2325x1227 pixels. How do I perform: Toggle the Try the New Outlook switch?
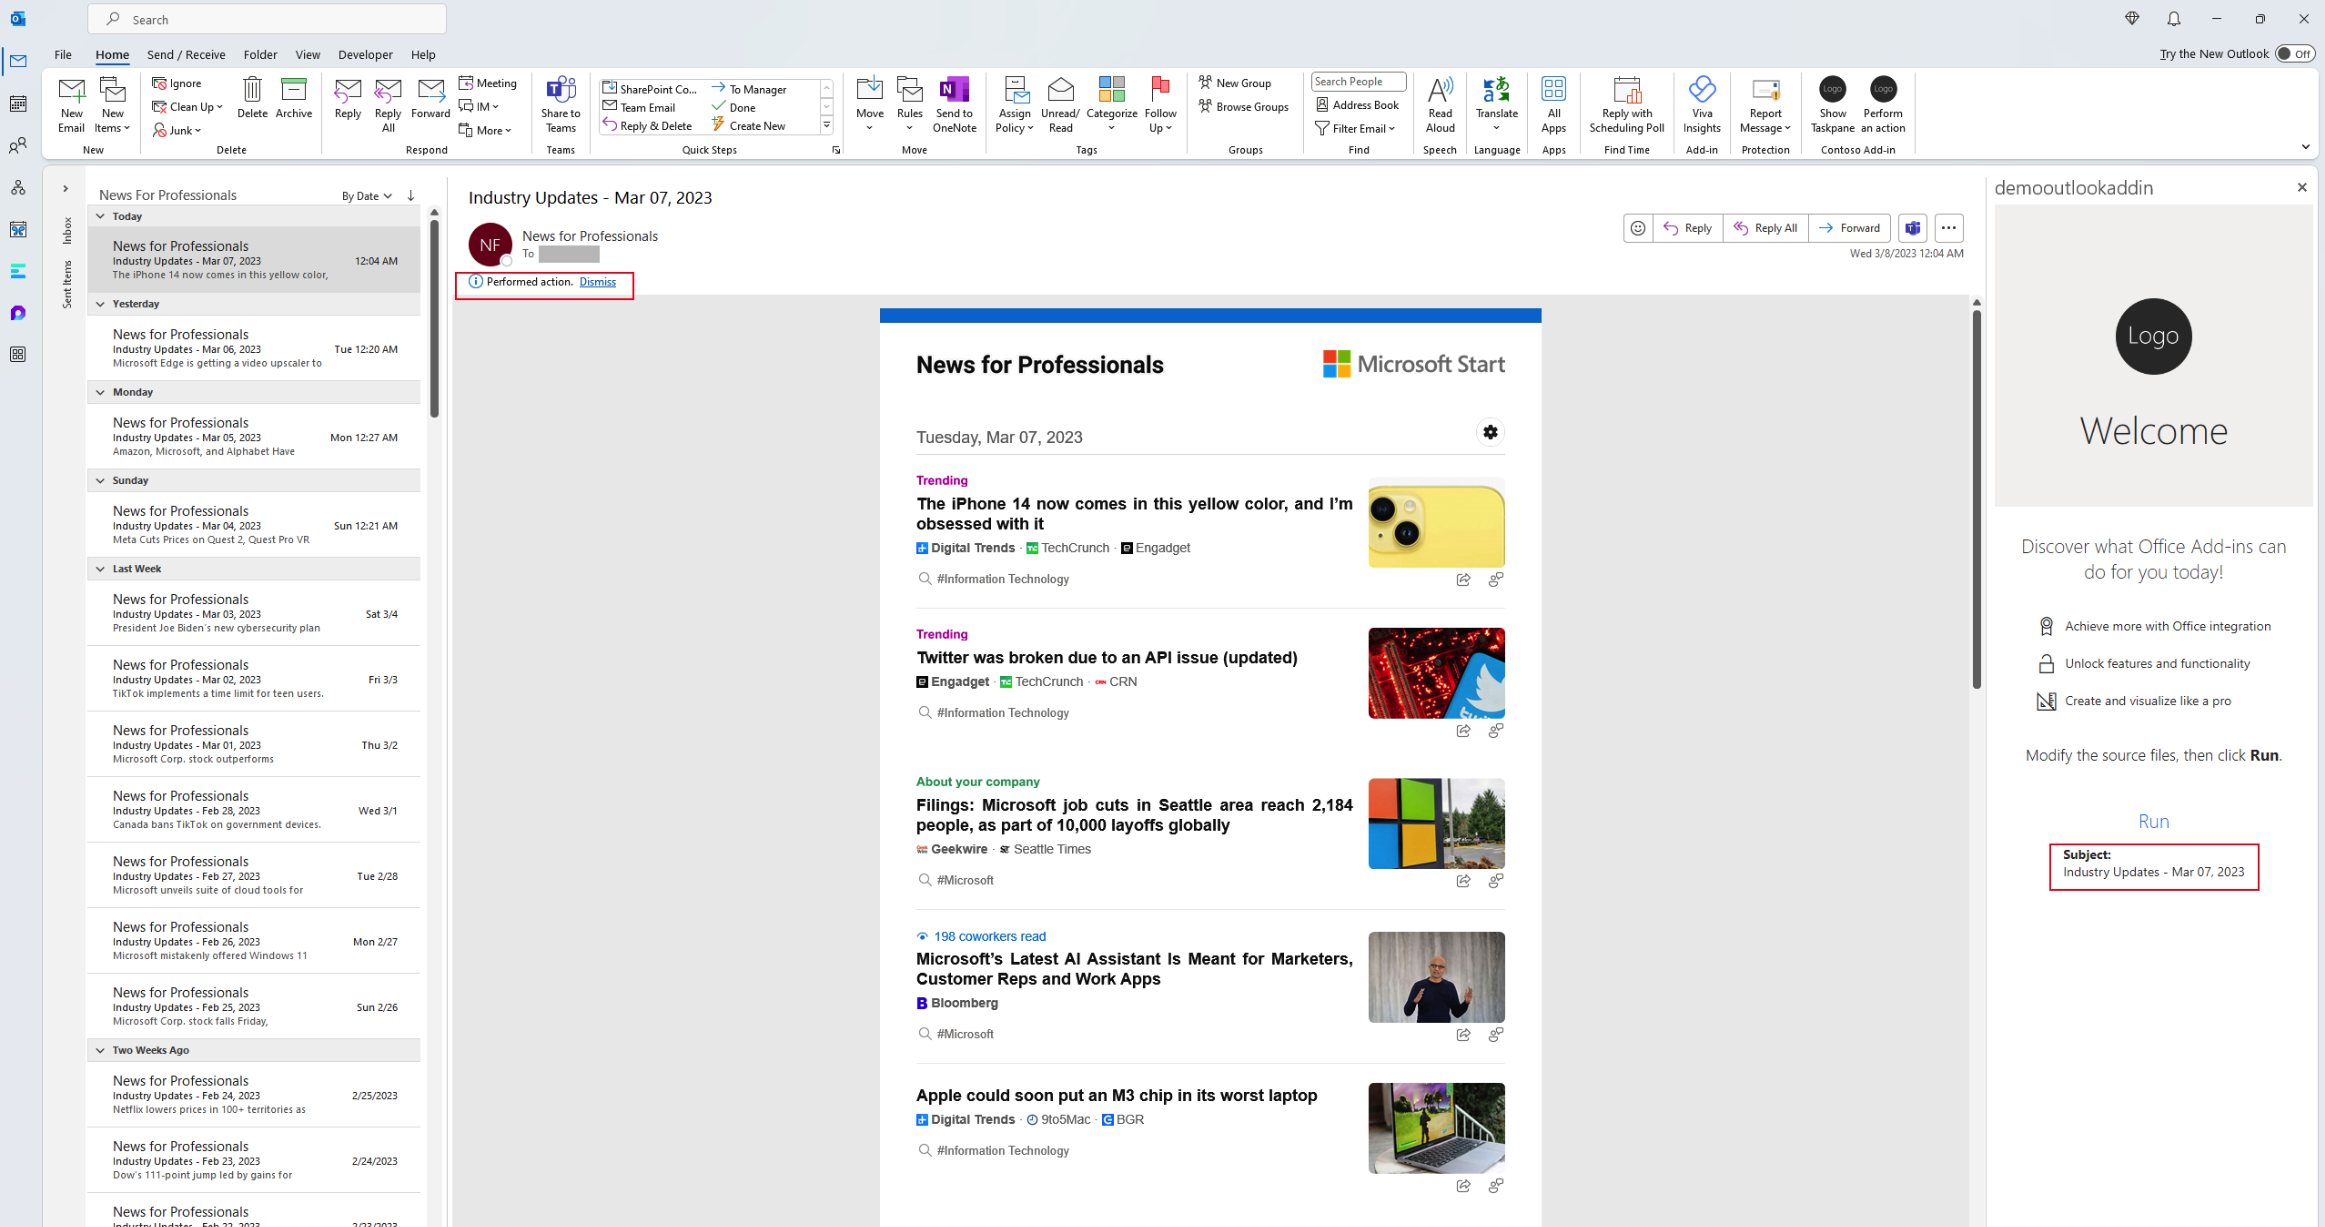pyautogui.click(x=2294, y=54)
